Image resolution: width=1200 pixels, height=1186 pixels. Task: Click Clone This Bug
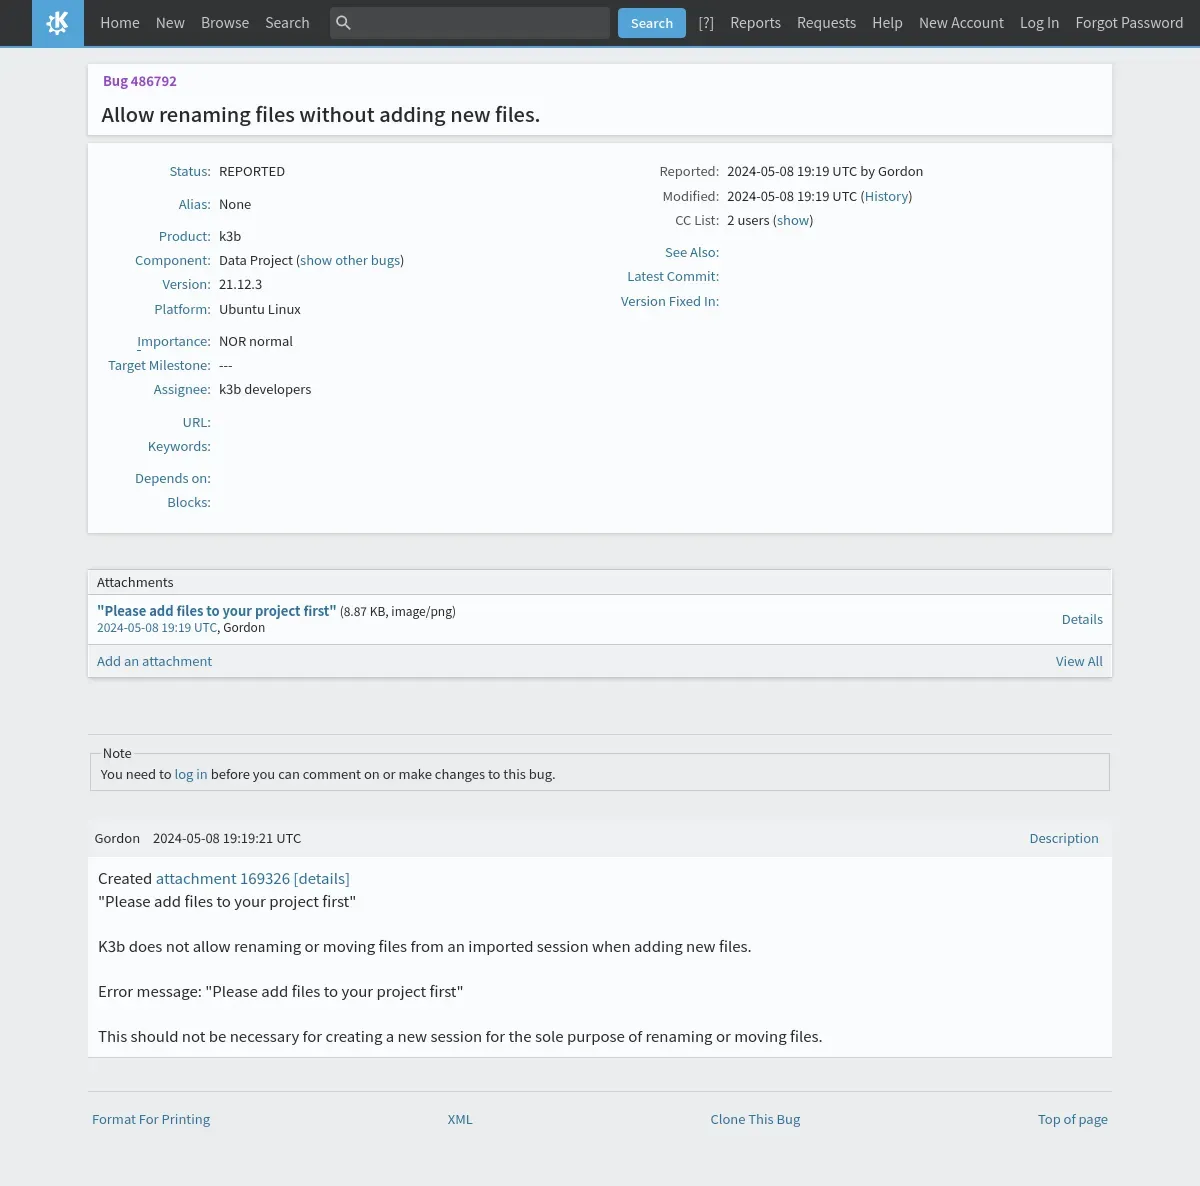(755, 1119)
